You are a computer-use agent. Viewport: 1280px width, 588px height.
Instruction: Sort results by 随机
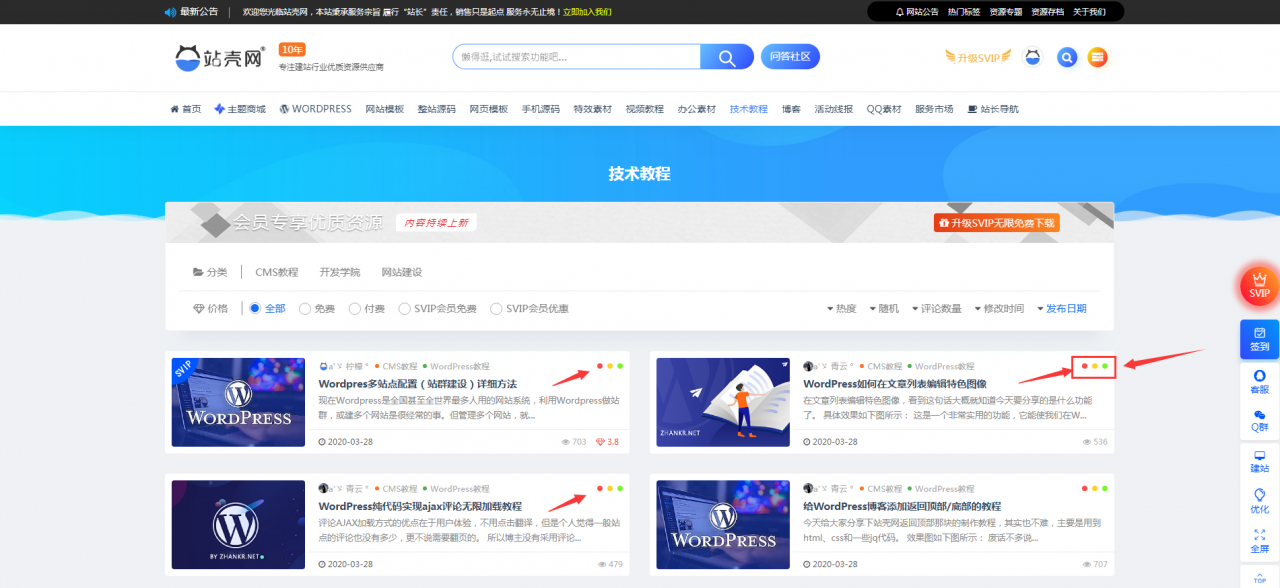click(883, 309)
